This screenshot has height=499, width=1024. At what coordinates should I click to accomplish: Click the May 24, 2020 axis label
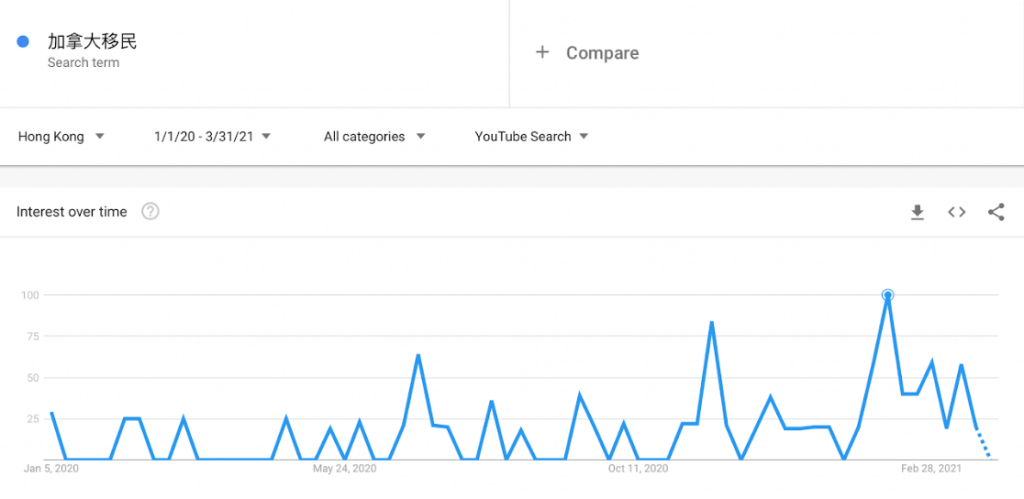[x=344, y=468]
